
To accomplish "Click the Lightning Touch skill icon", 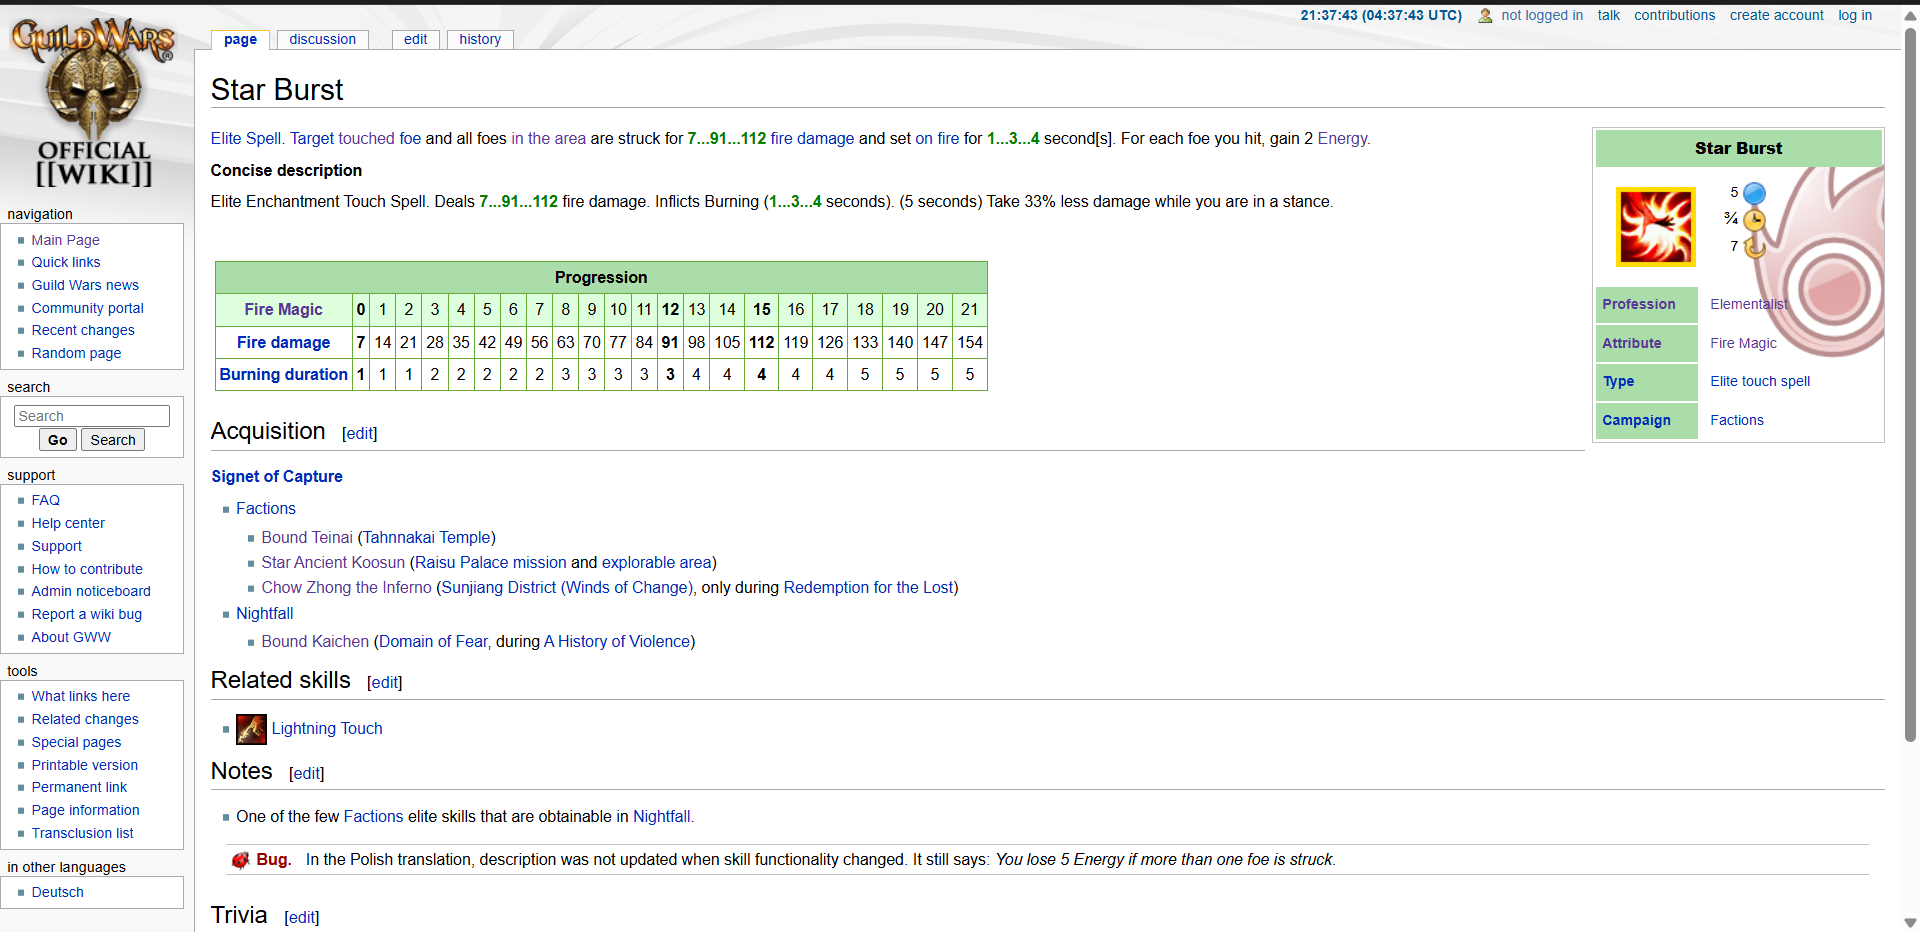I will pos(251,729).
